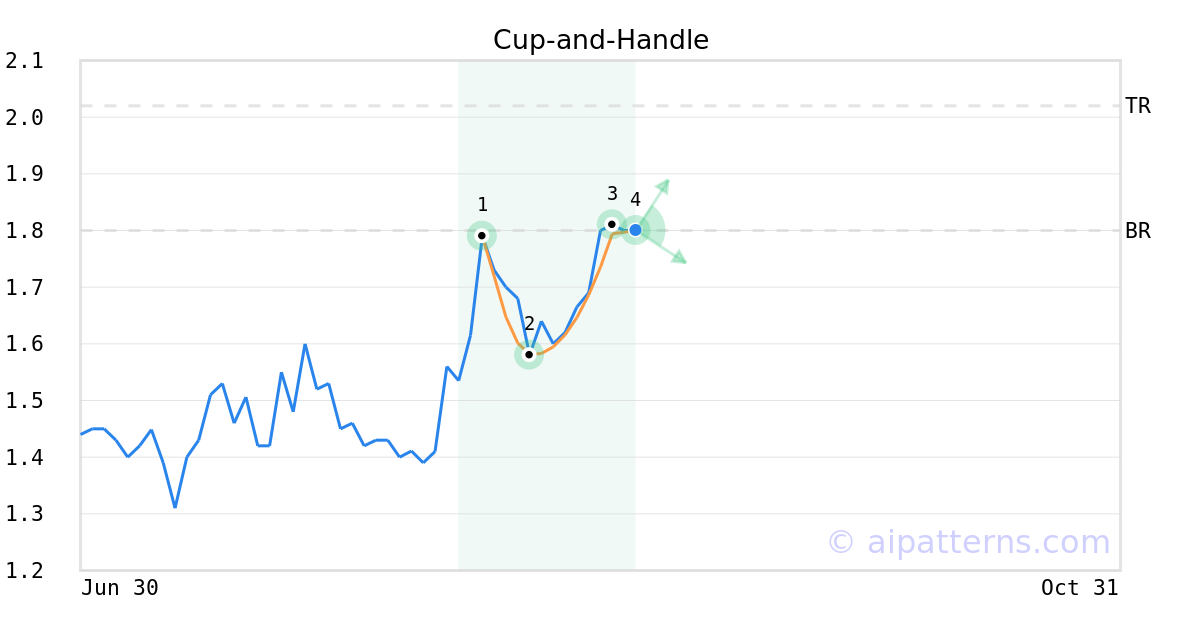
Task: Click the dashed TR resistance line
Action: click(x=600, y=106)
